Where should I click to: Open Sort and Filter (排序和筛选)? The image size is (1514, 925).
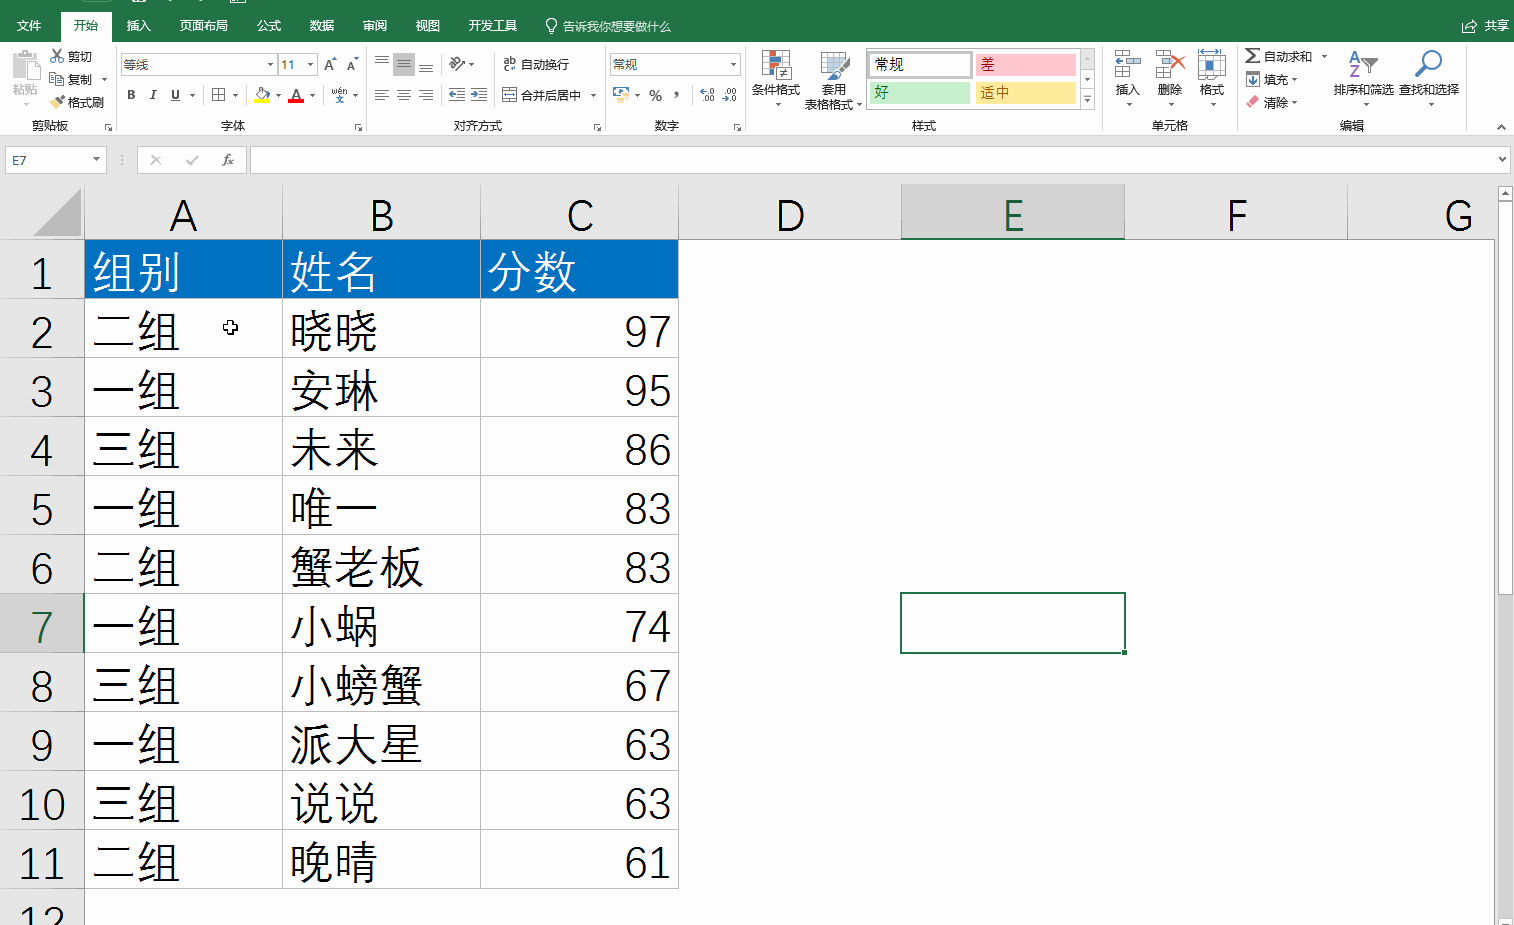coord(1363,78)
